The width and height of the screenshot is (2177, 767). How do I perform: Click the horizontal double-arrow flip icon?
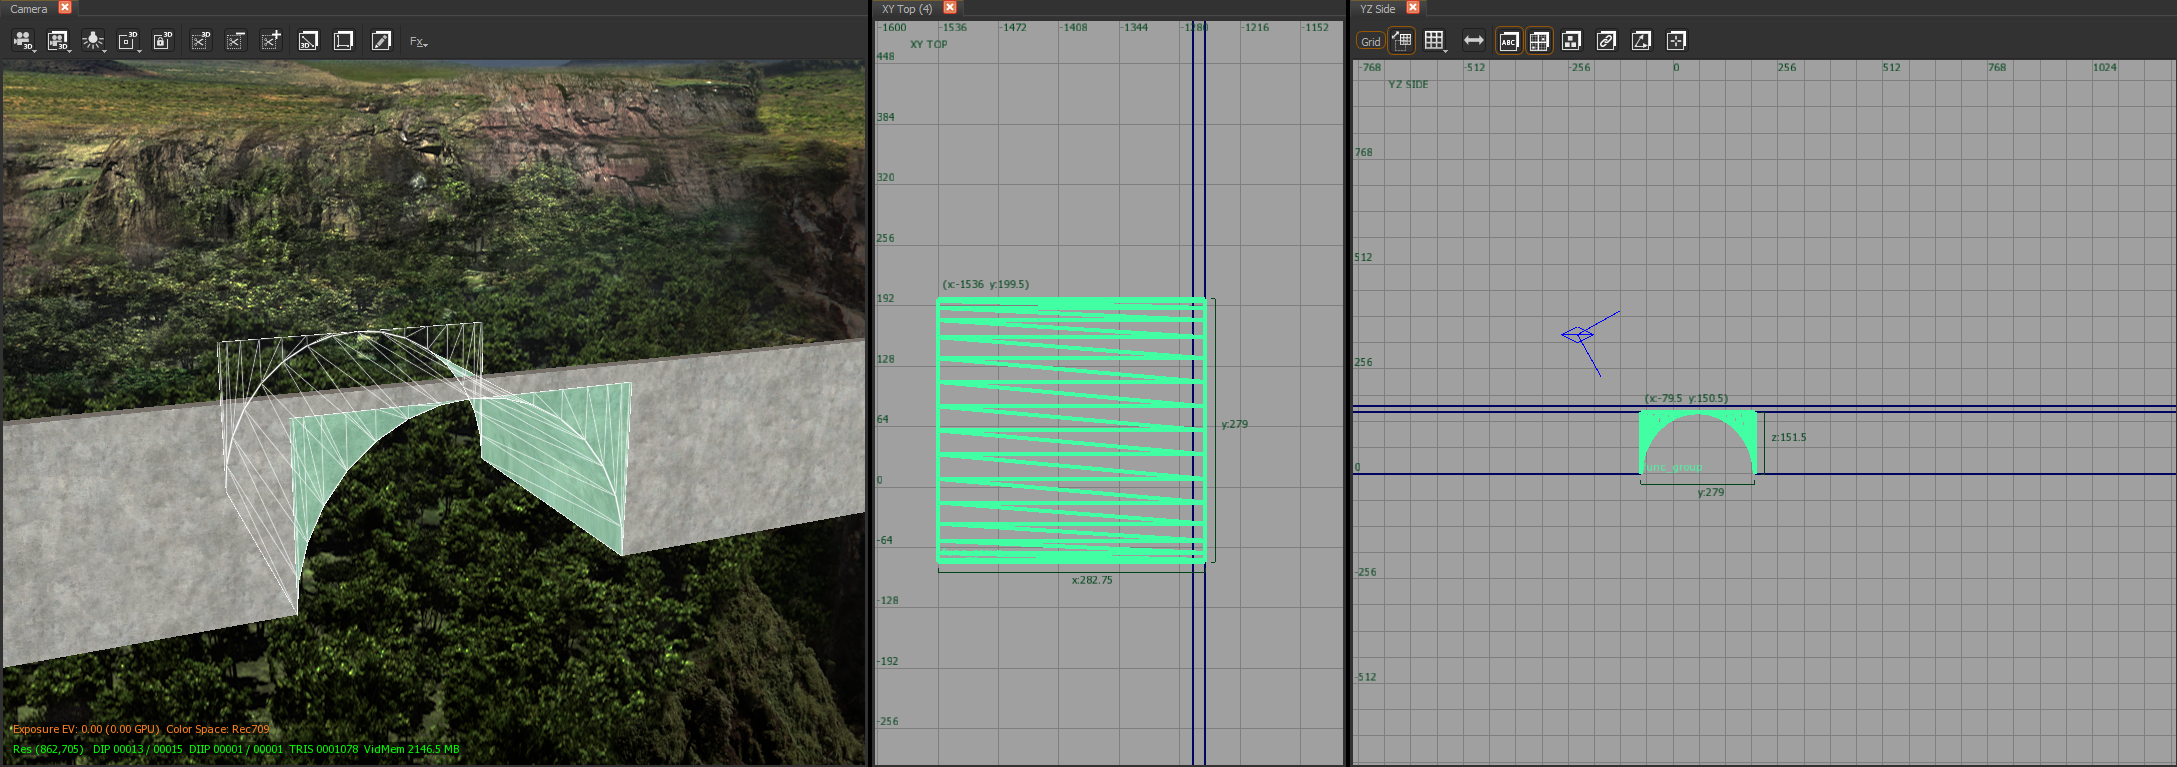[1473, 41]
